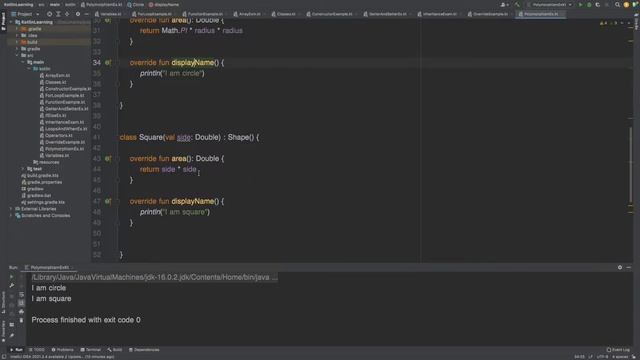
Task: Click Run with Coverage icon in top toolbar
Action: pos(598,5)
